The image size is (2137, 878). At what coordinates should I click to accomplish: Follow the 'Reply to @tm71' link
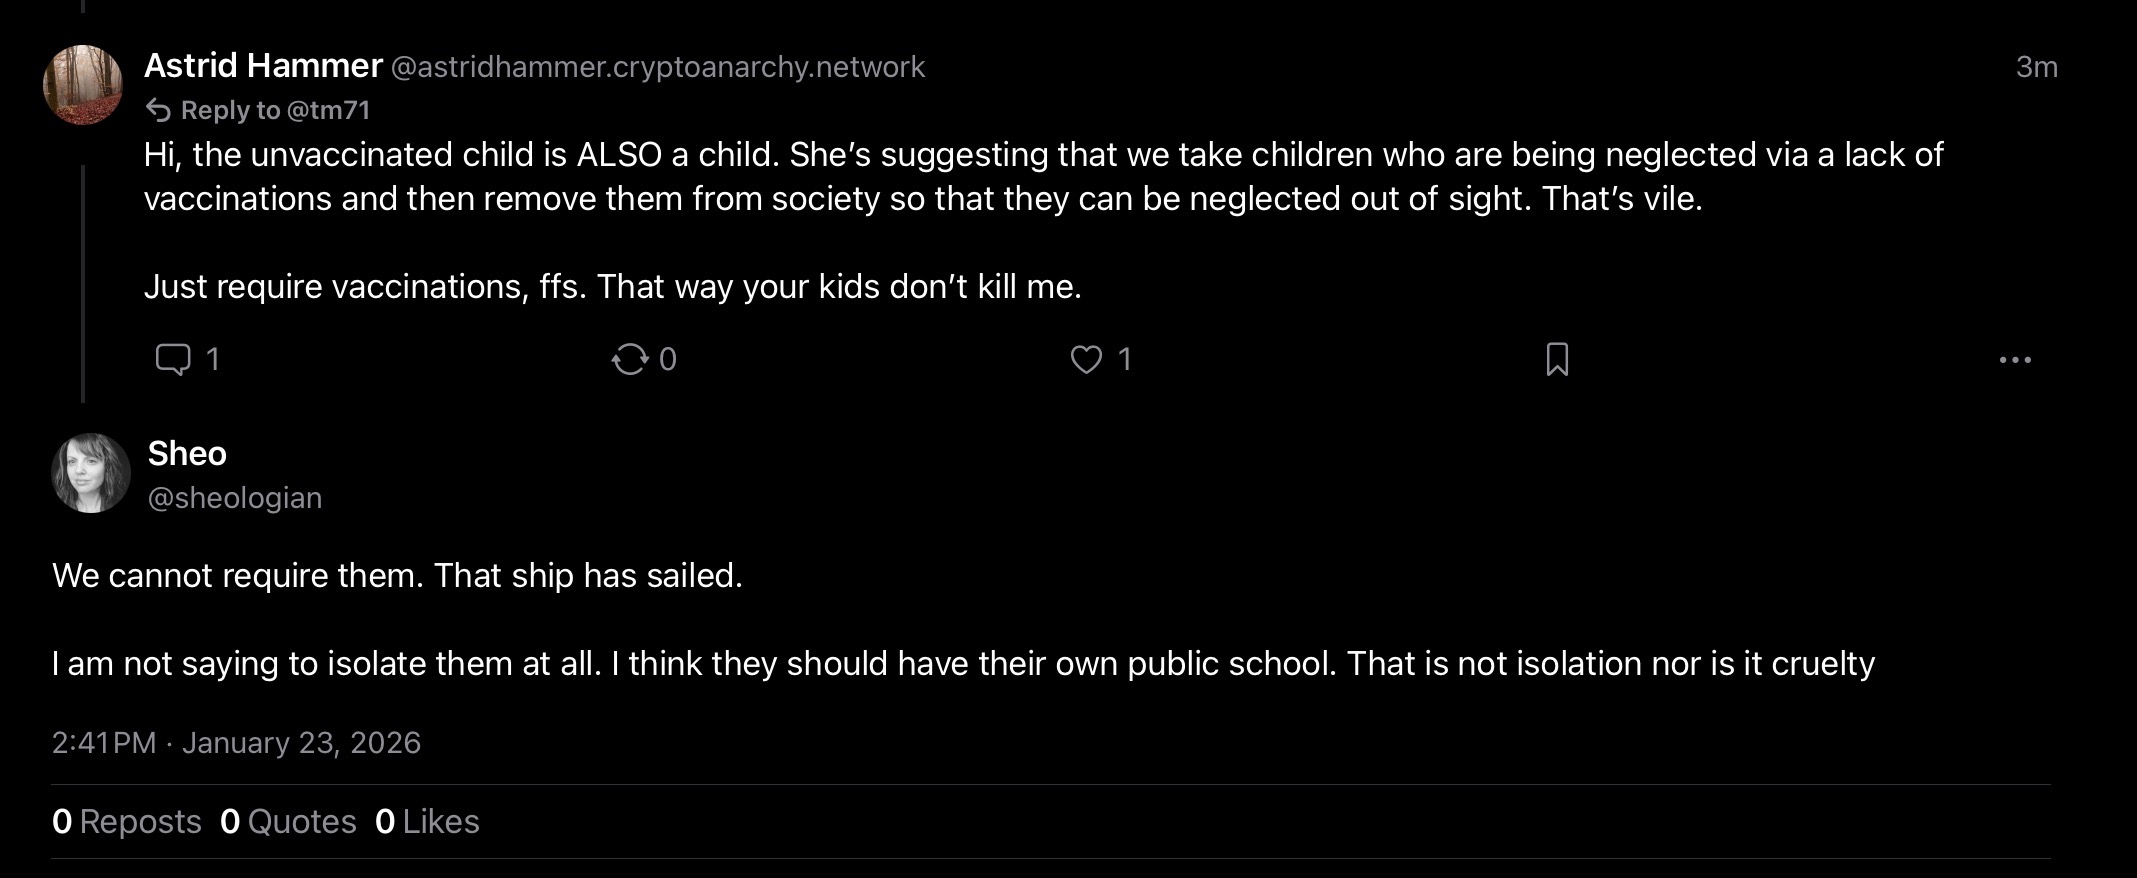(275, 110)
